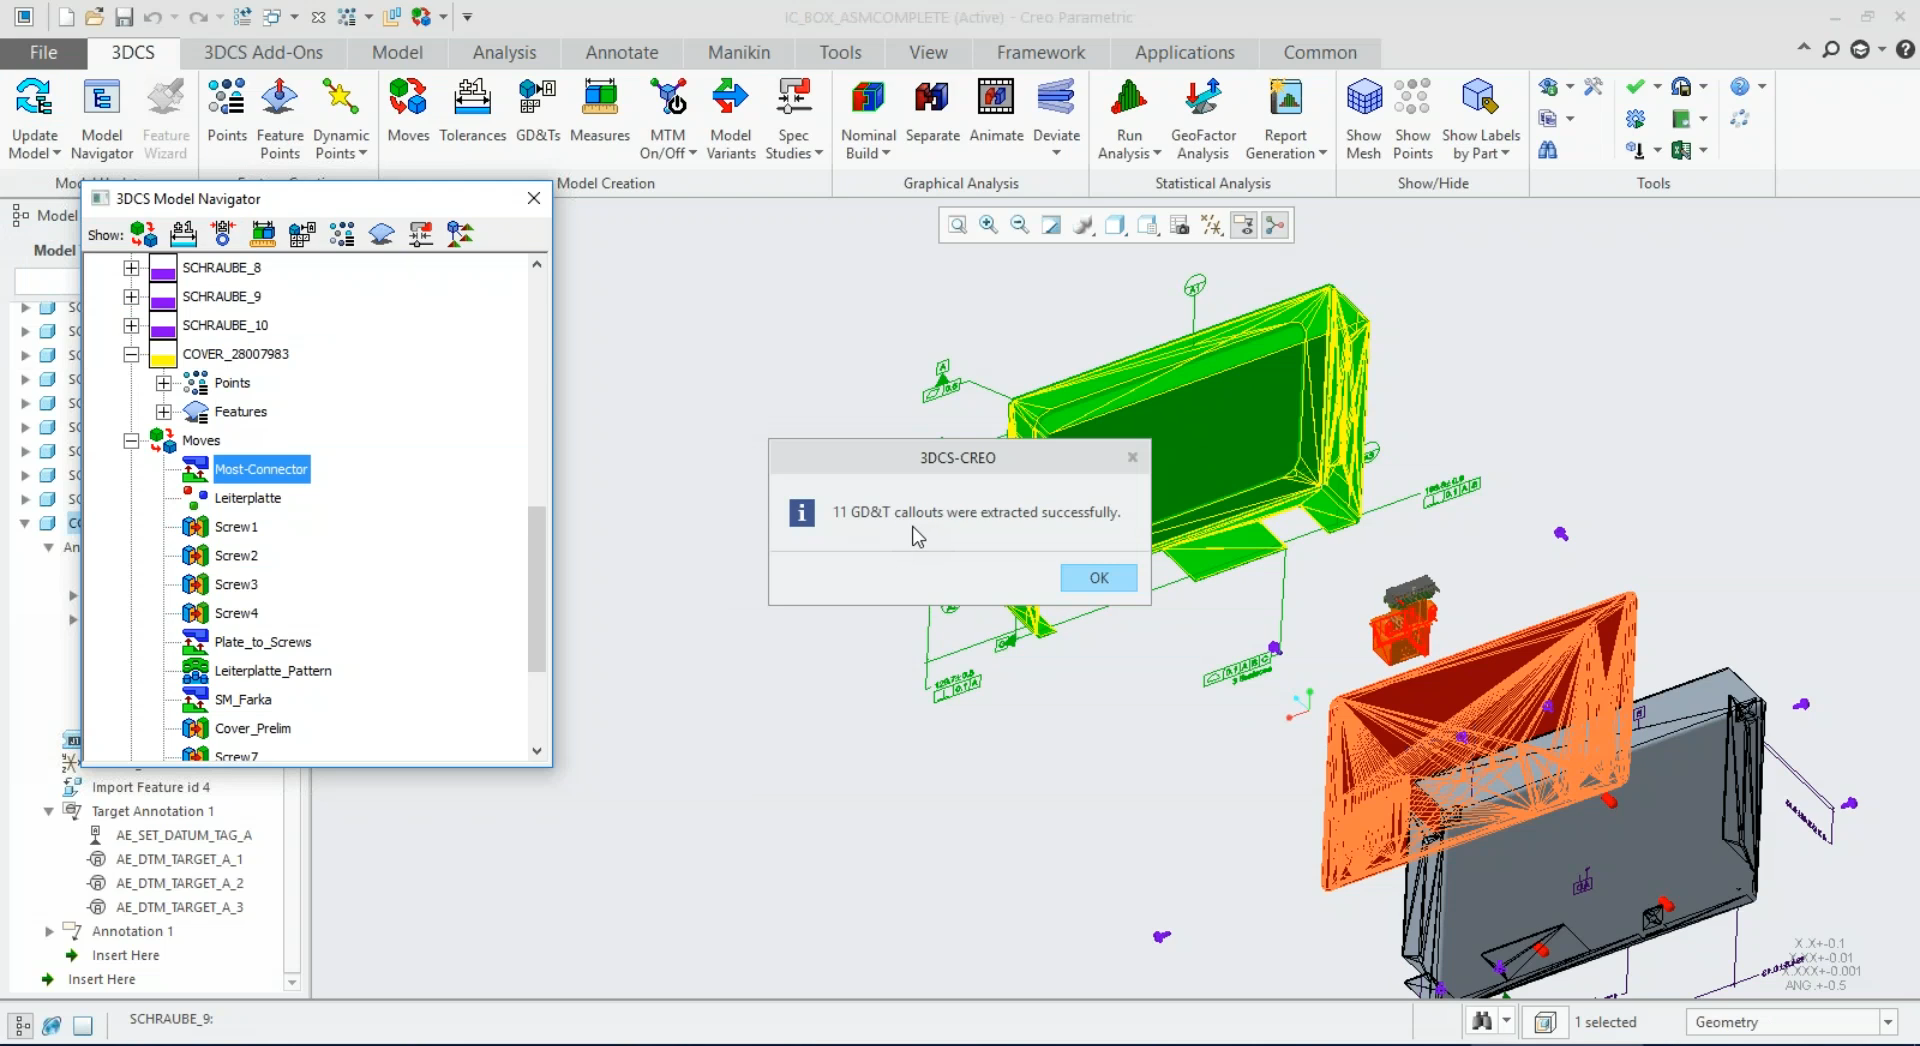1920x1046 pixels.
Task: Select the Measures tool
Action: tap(599, 110)
